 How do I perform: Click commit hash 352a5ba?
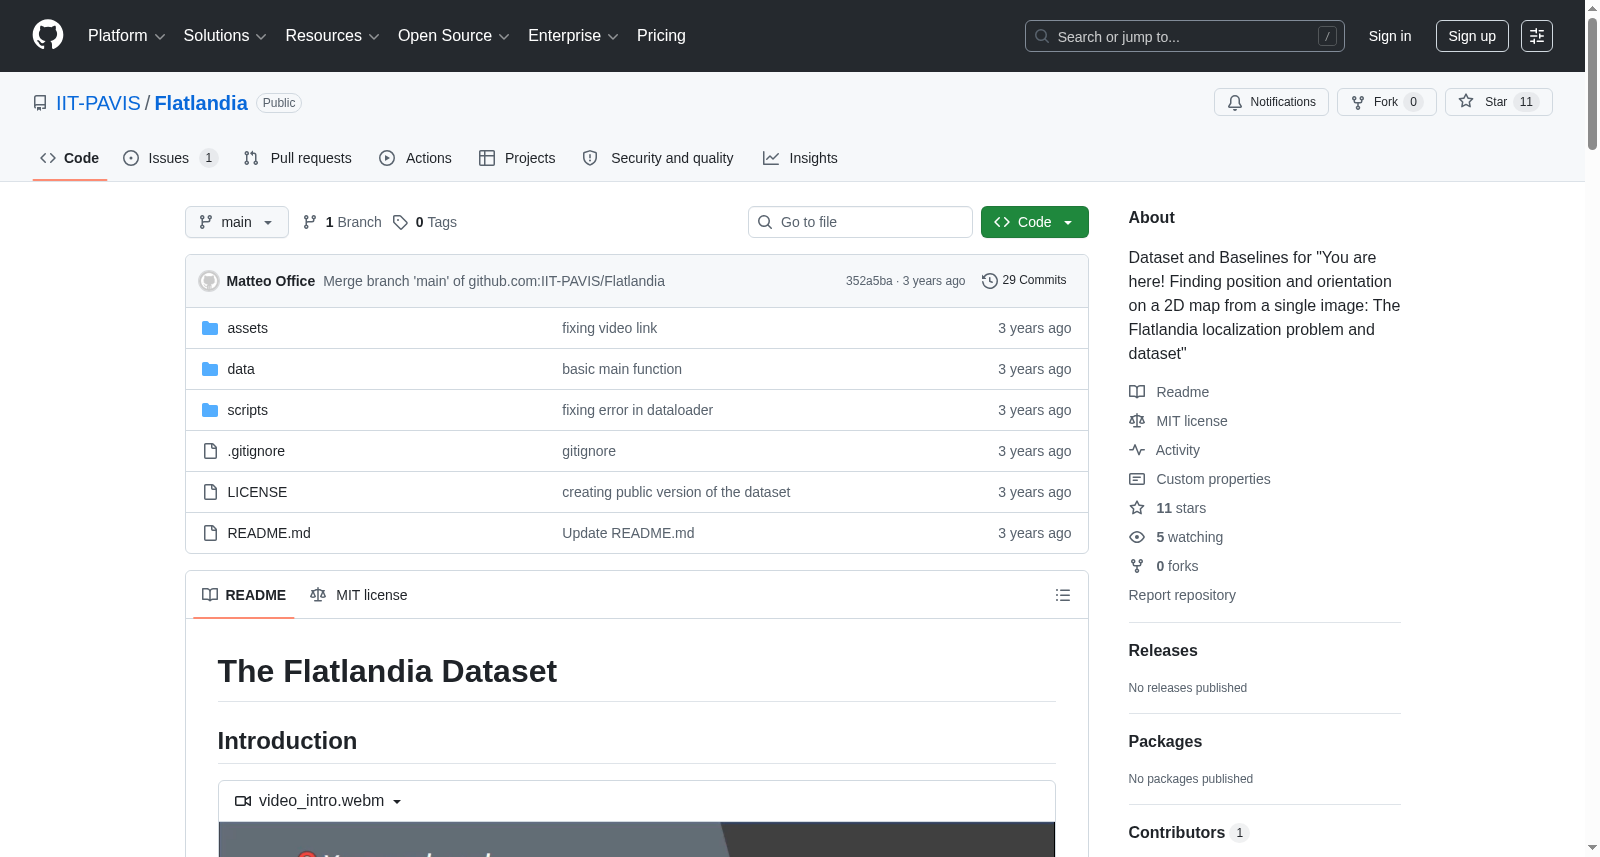coord(869,281)
